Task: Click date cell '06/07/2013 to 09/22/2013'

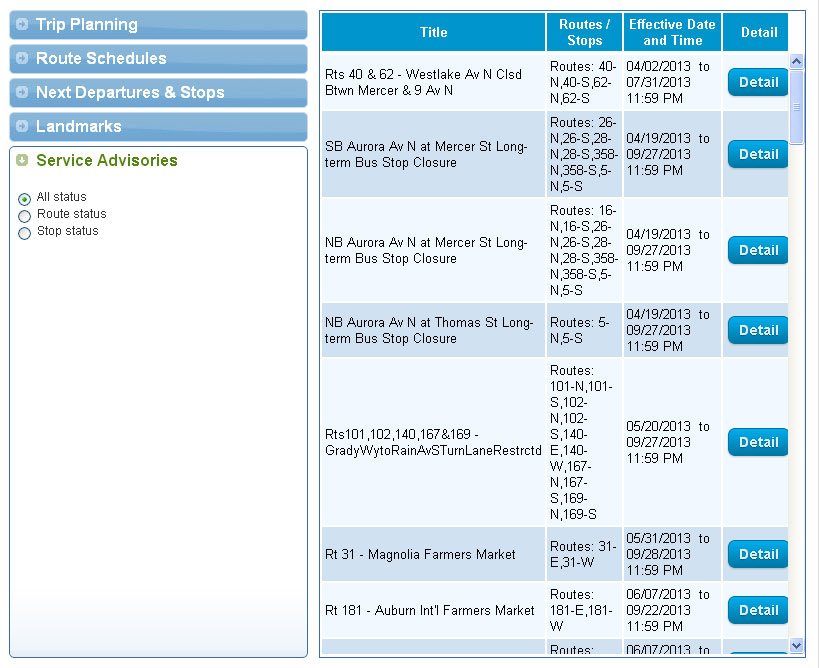Action: coord(672,610)
